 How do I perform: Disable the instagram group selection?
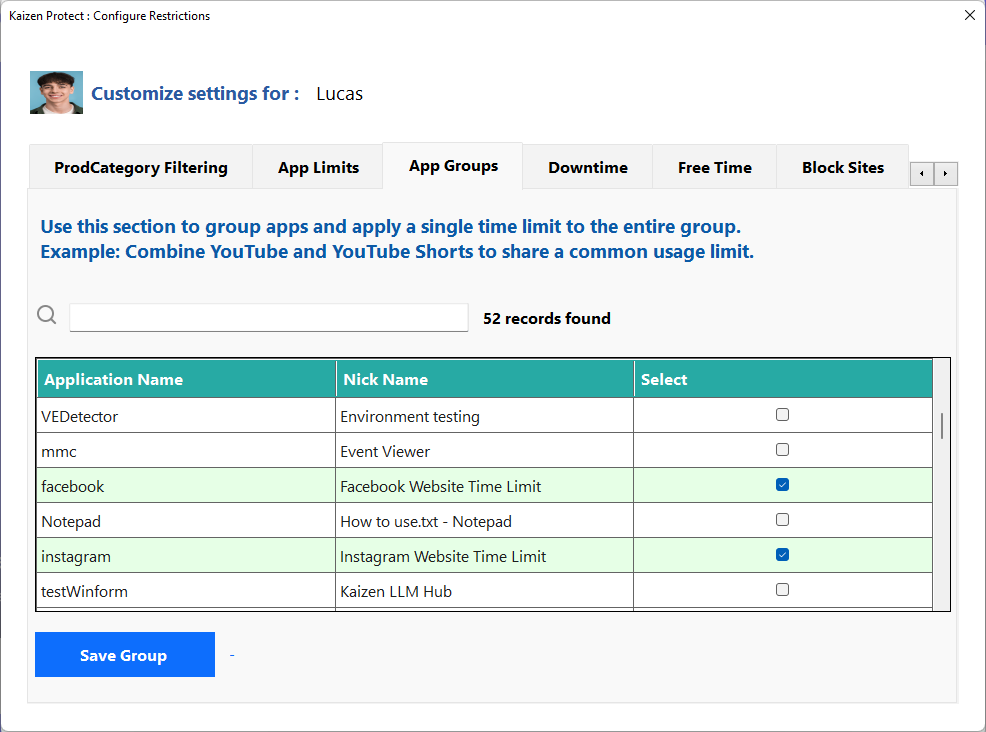(x=782, y=554)
